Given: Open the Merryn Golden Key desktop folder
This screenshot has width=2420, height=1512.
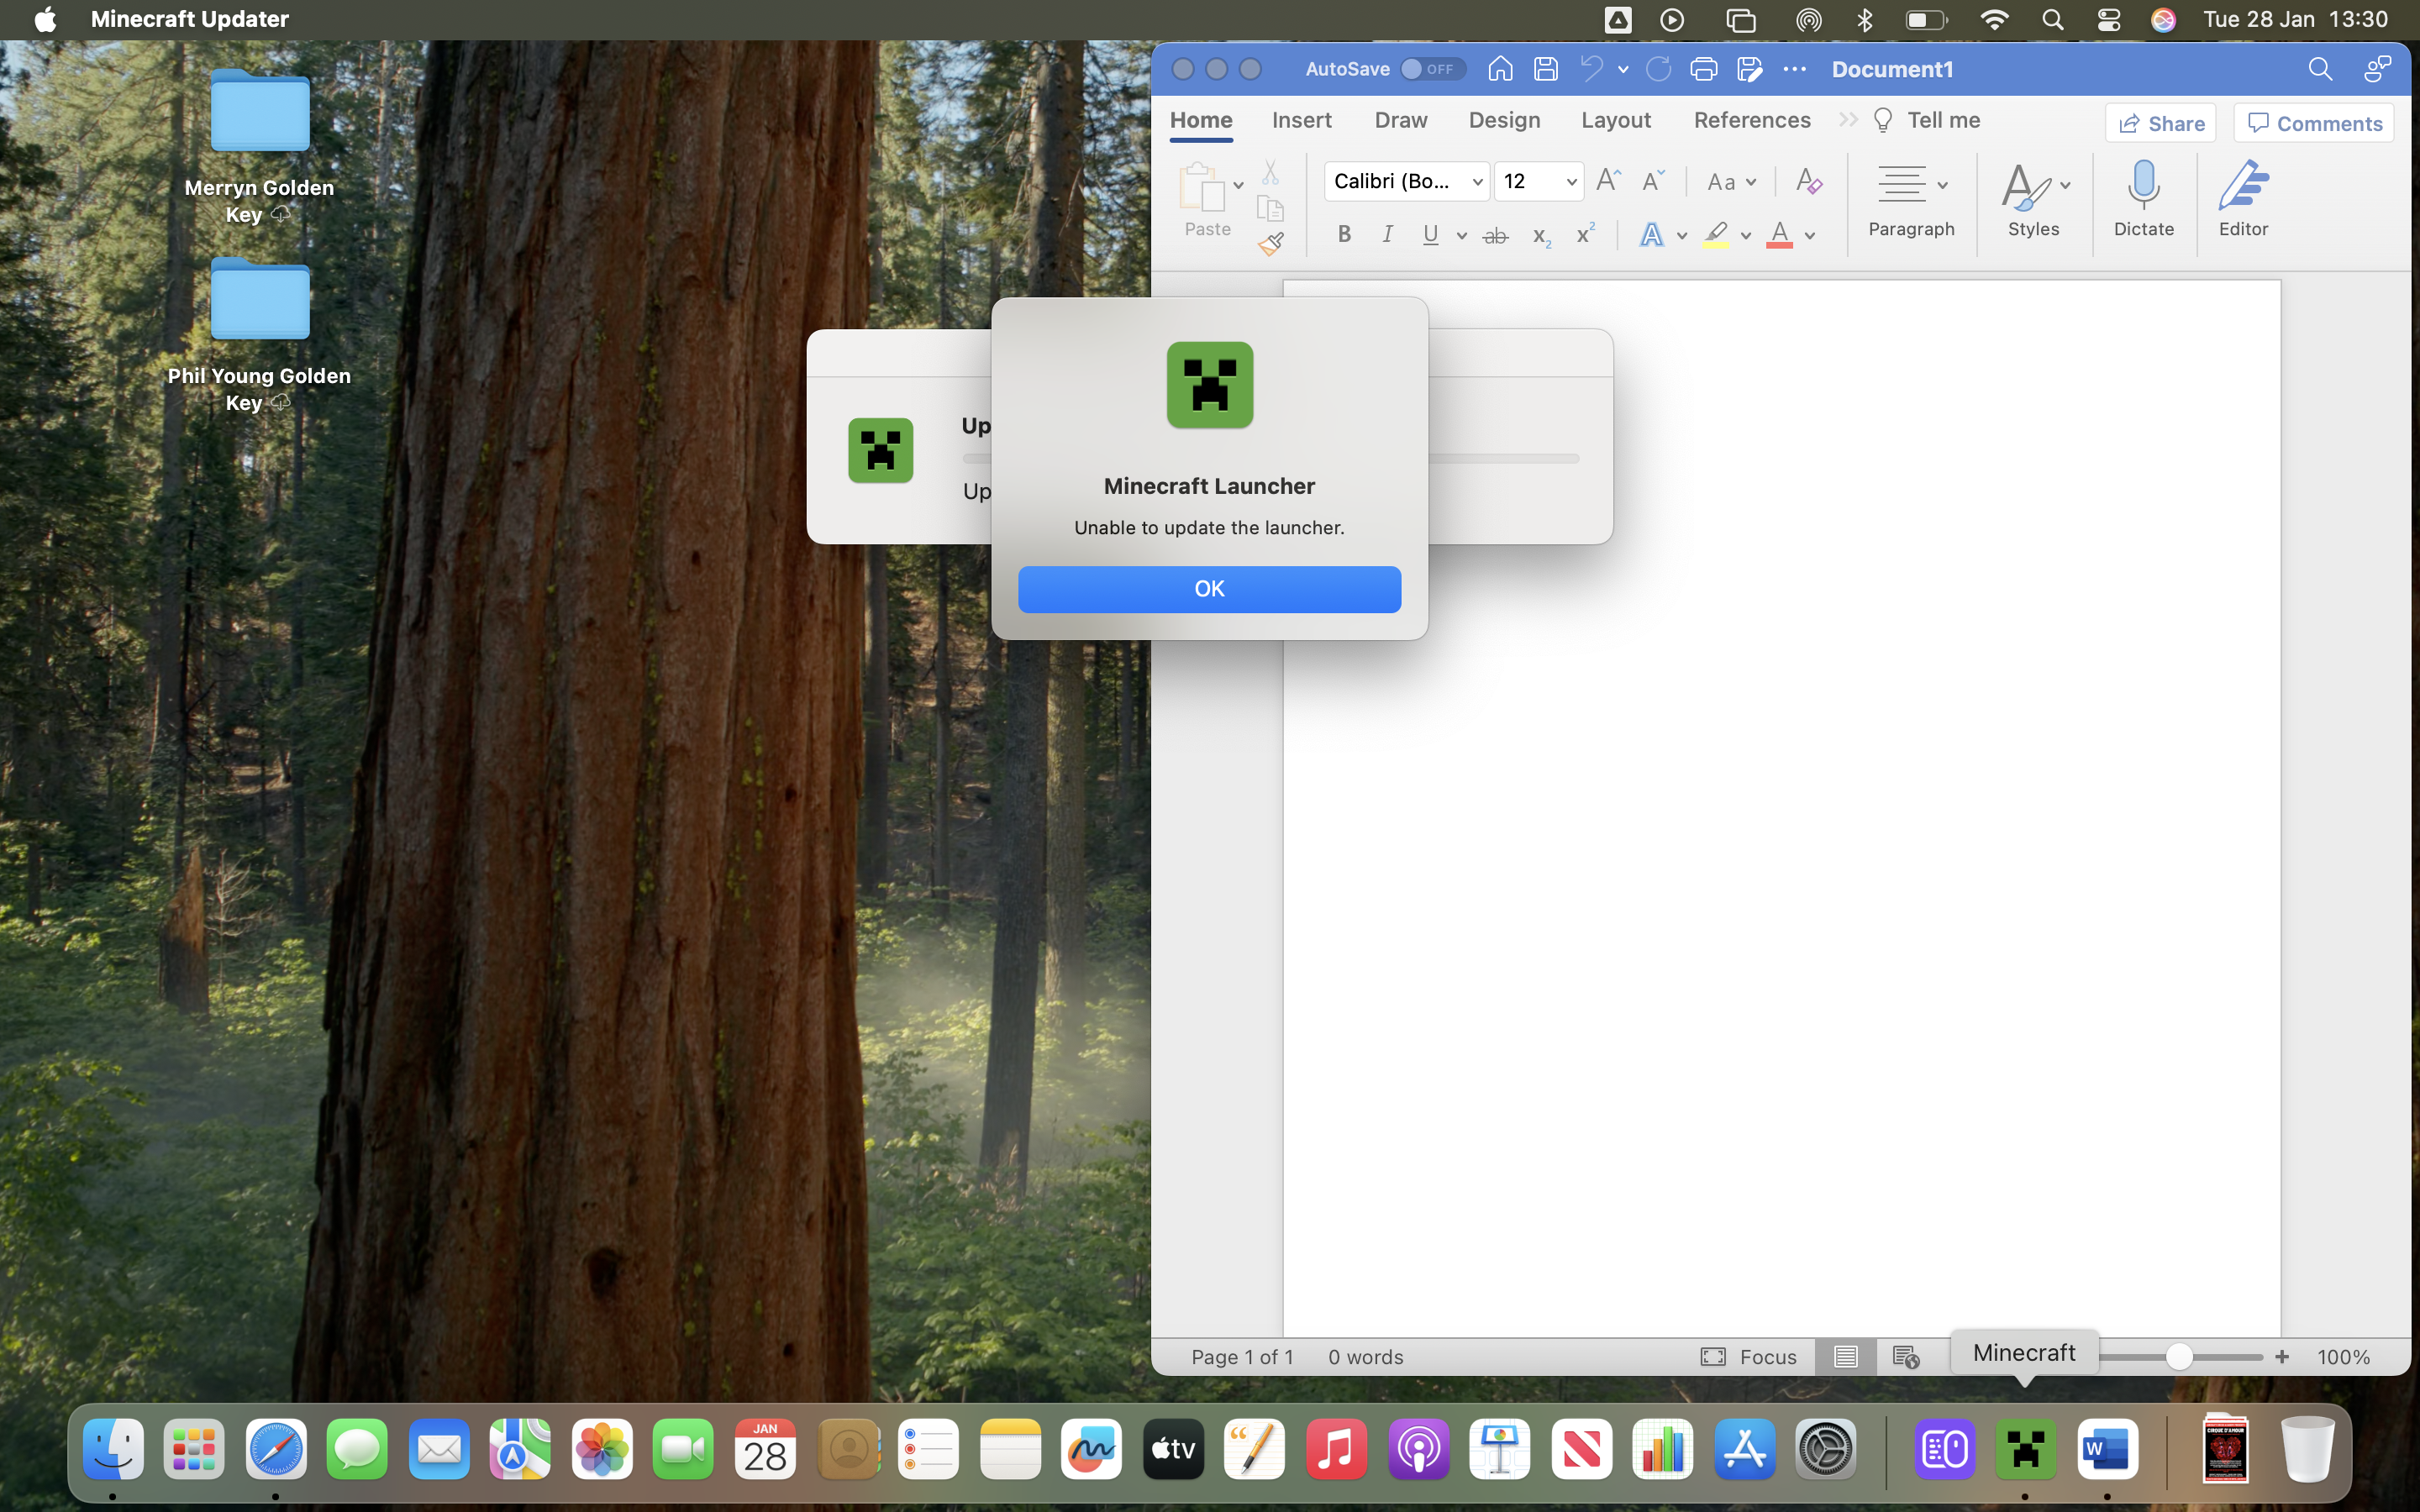Looking at the screenshot, I should pyautogui.click(x=260, y=112).
